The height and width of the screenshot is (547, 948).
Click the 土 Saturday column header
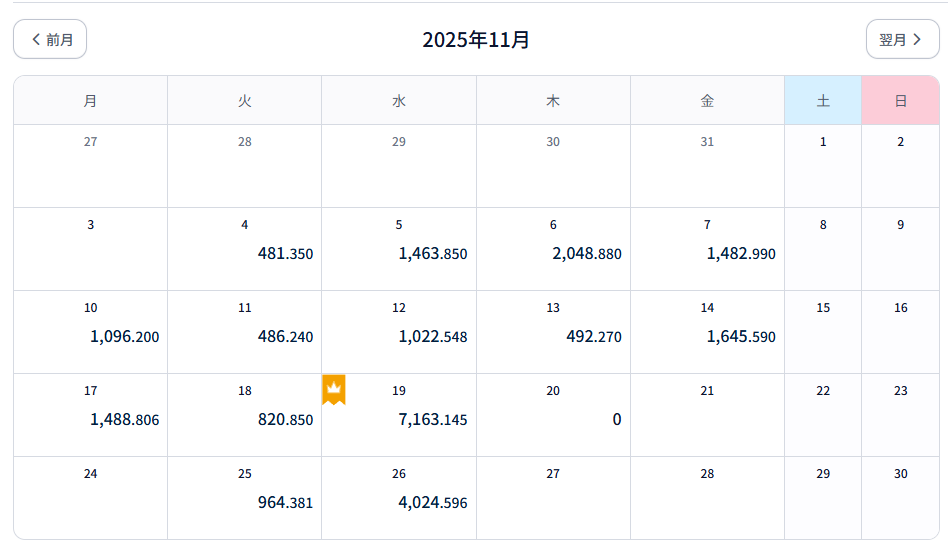[x=823, y=101]
